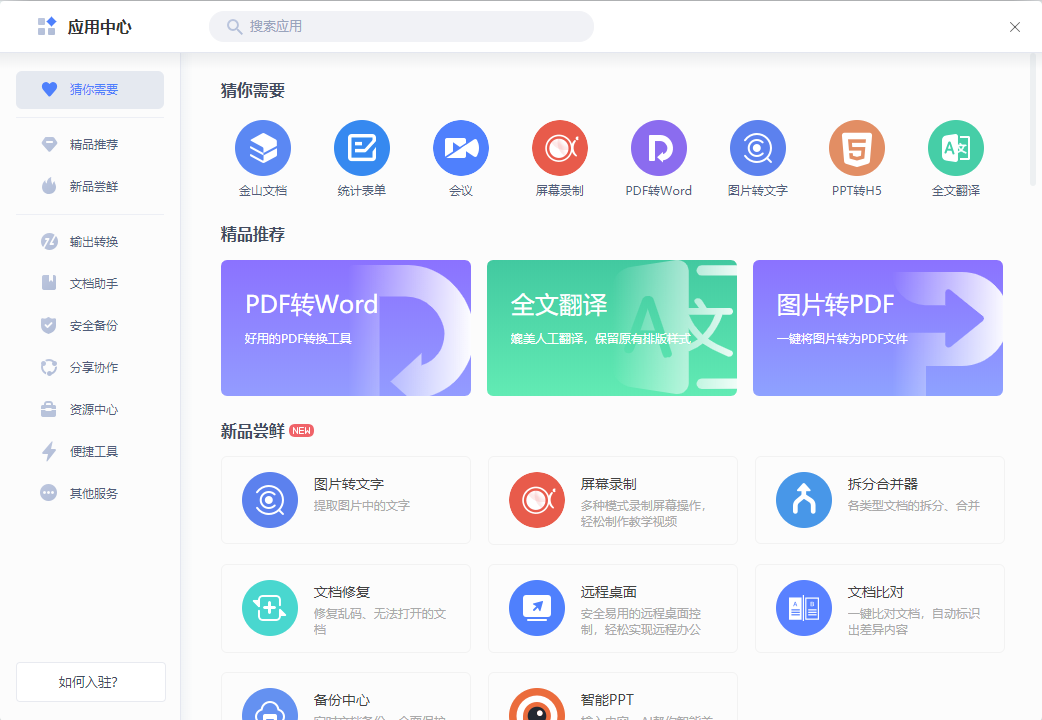Click 图片转文字 icon in 猜你需要 row

pos(758,148)
